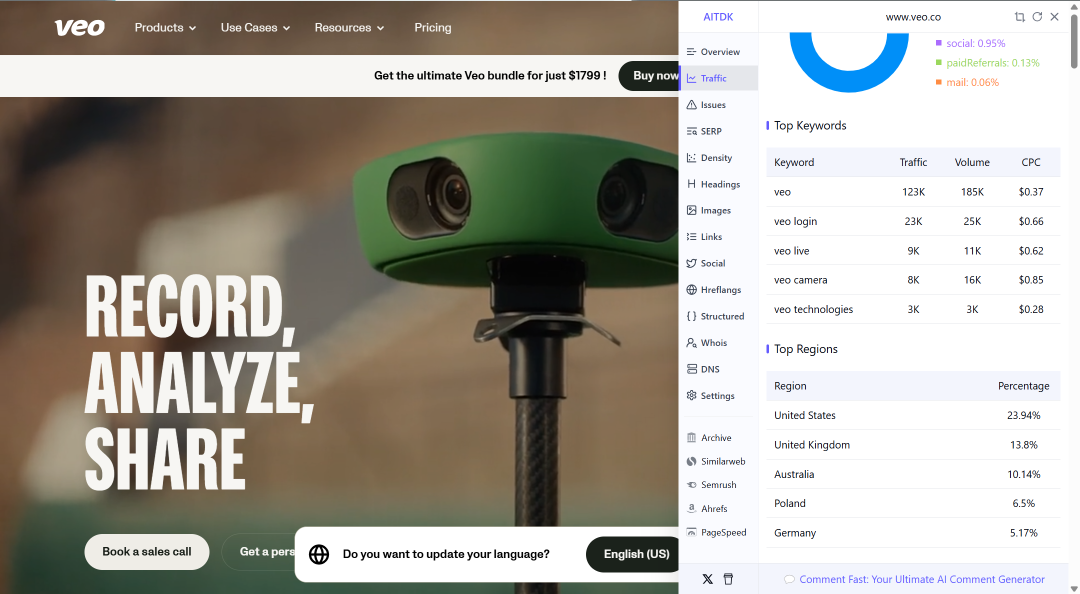Click the Semrush icon

[x=692, y=485]
